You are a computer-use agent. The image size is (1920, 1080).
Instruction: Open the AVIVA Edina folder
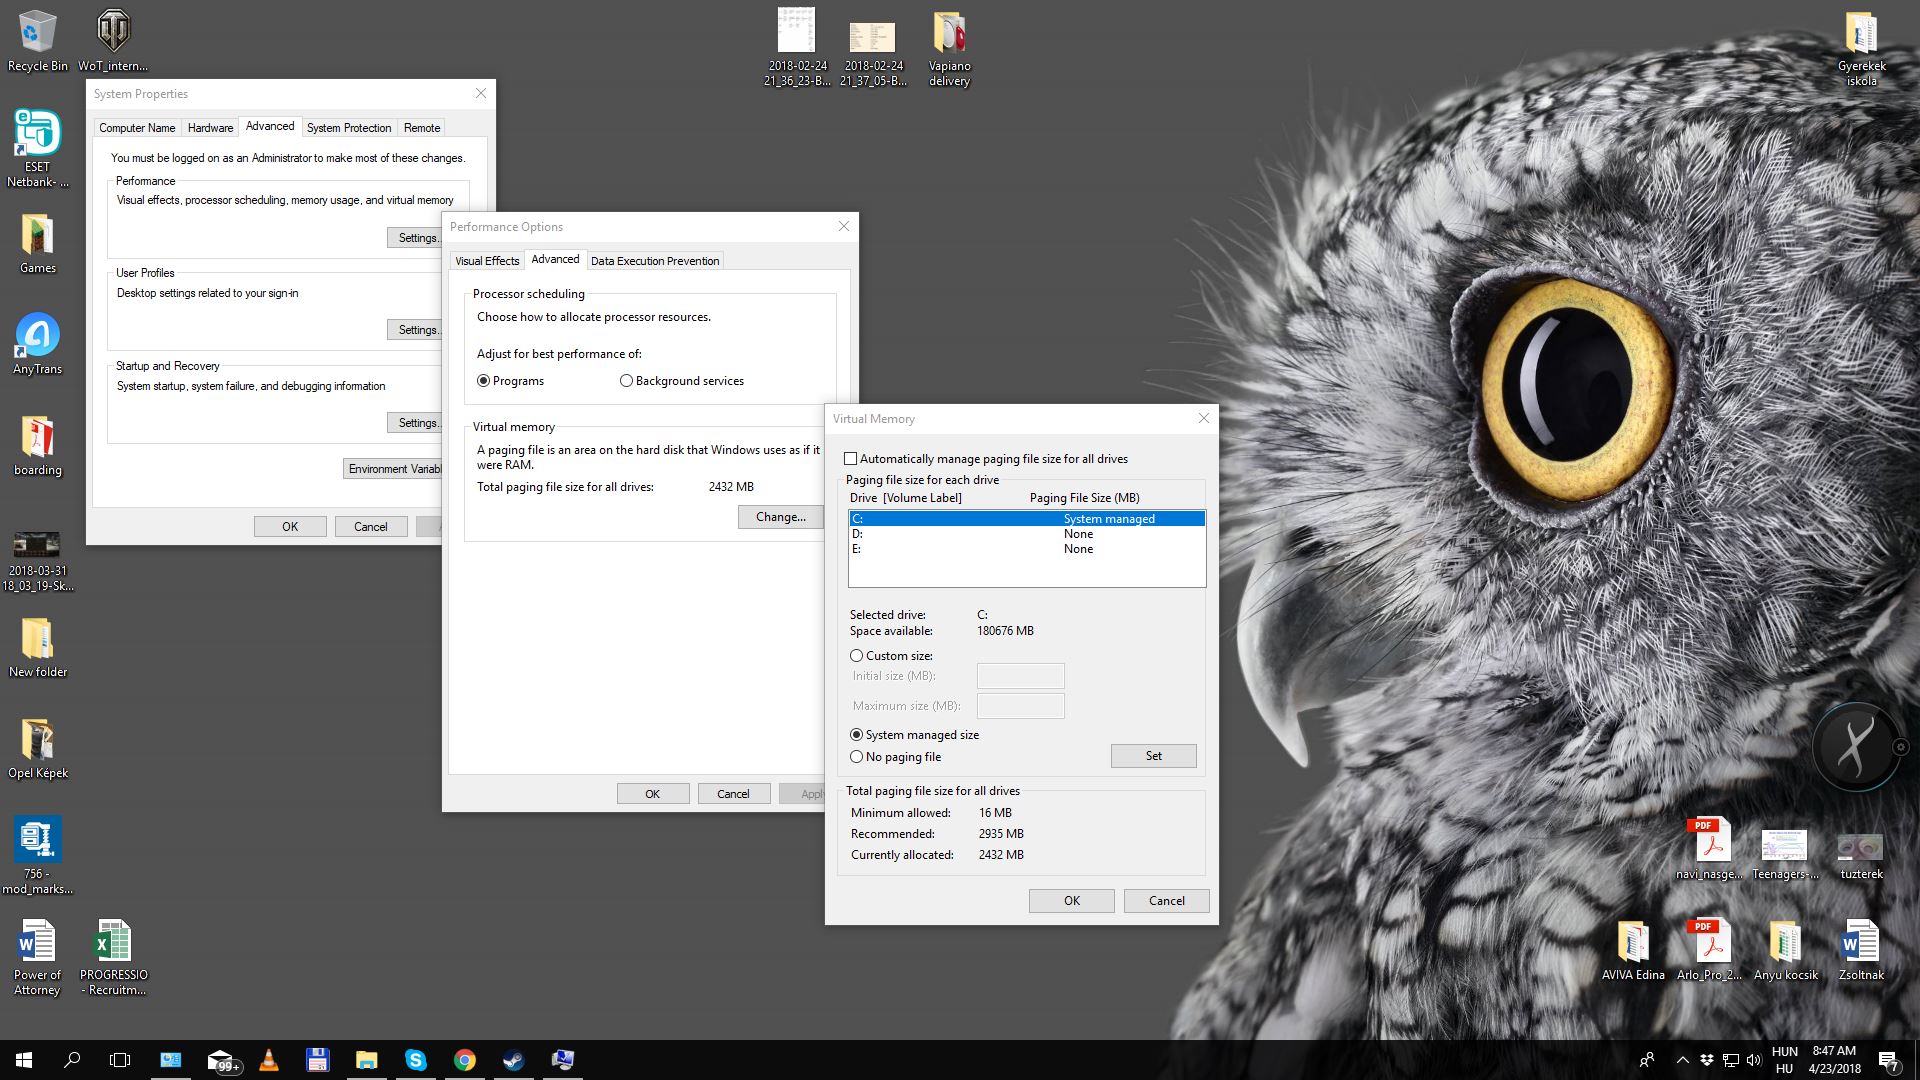(x=1633, y=950)
